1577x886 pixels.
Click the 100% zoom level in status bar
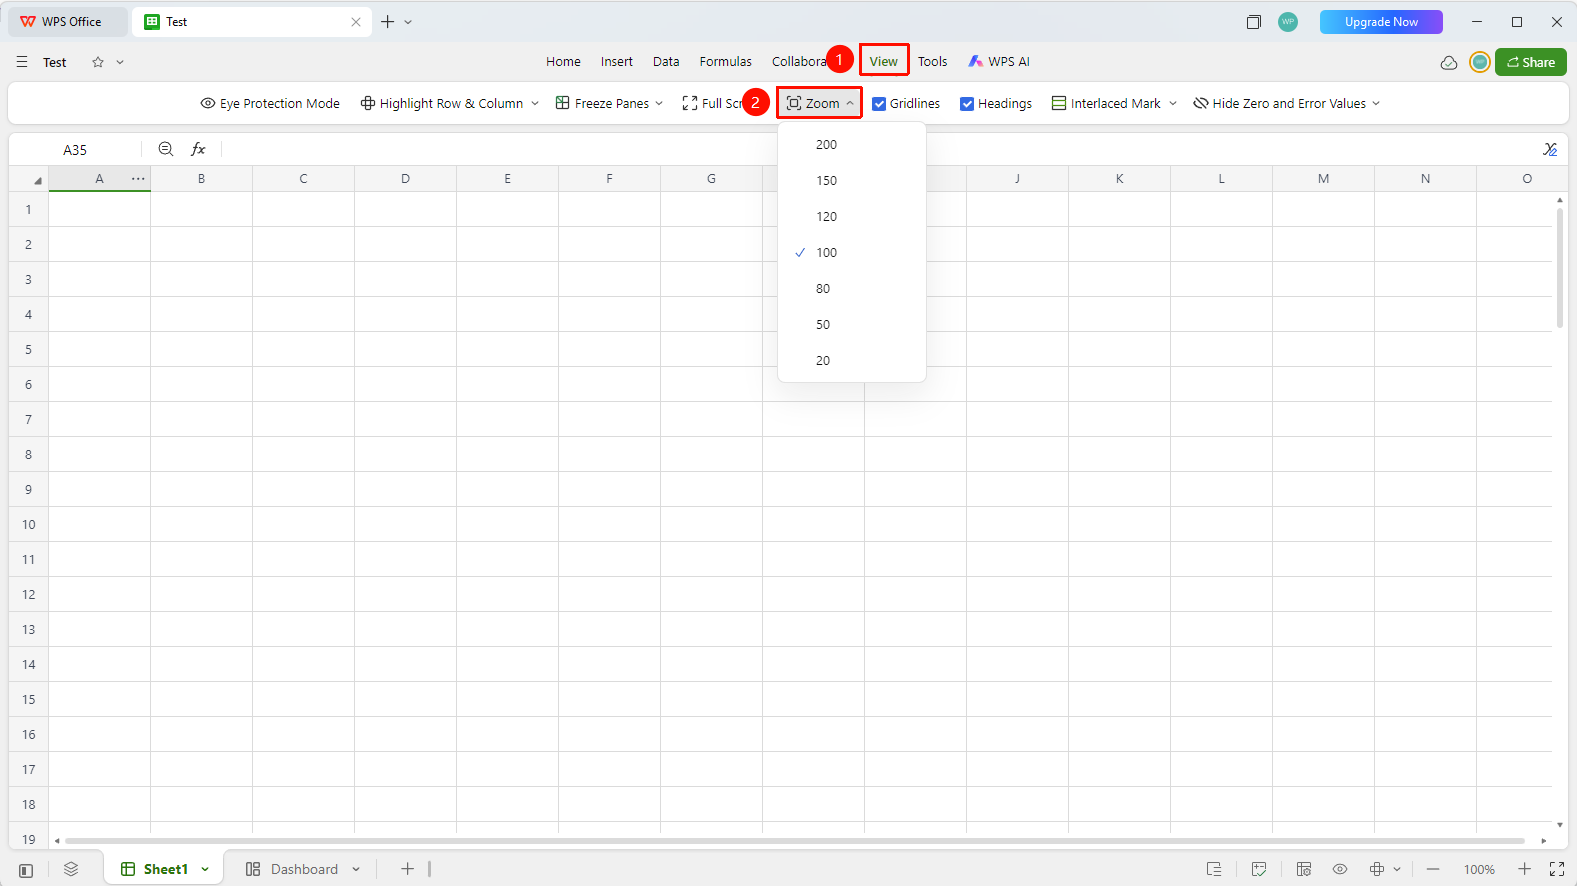click(x=1479, y=870)
